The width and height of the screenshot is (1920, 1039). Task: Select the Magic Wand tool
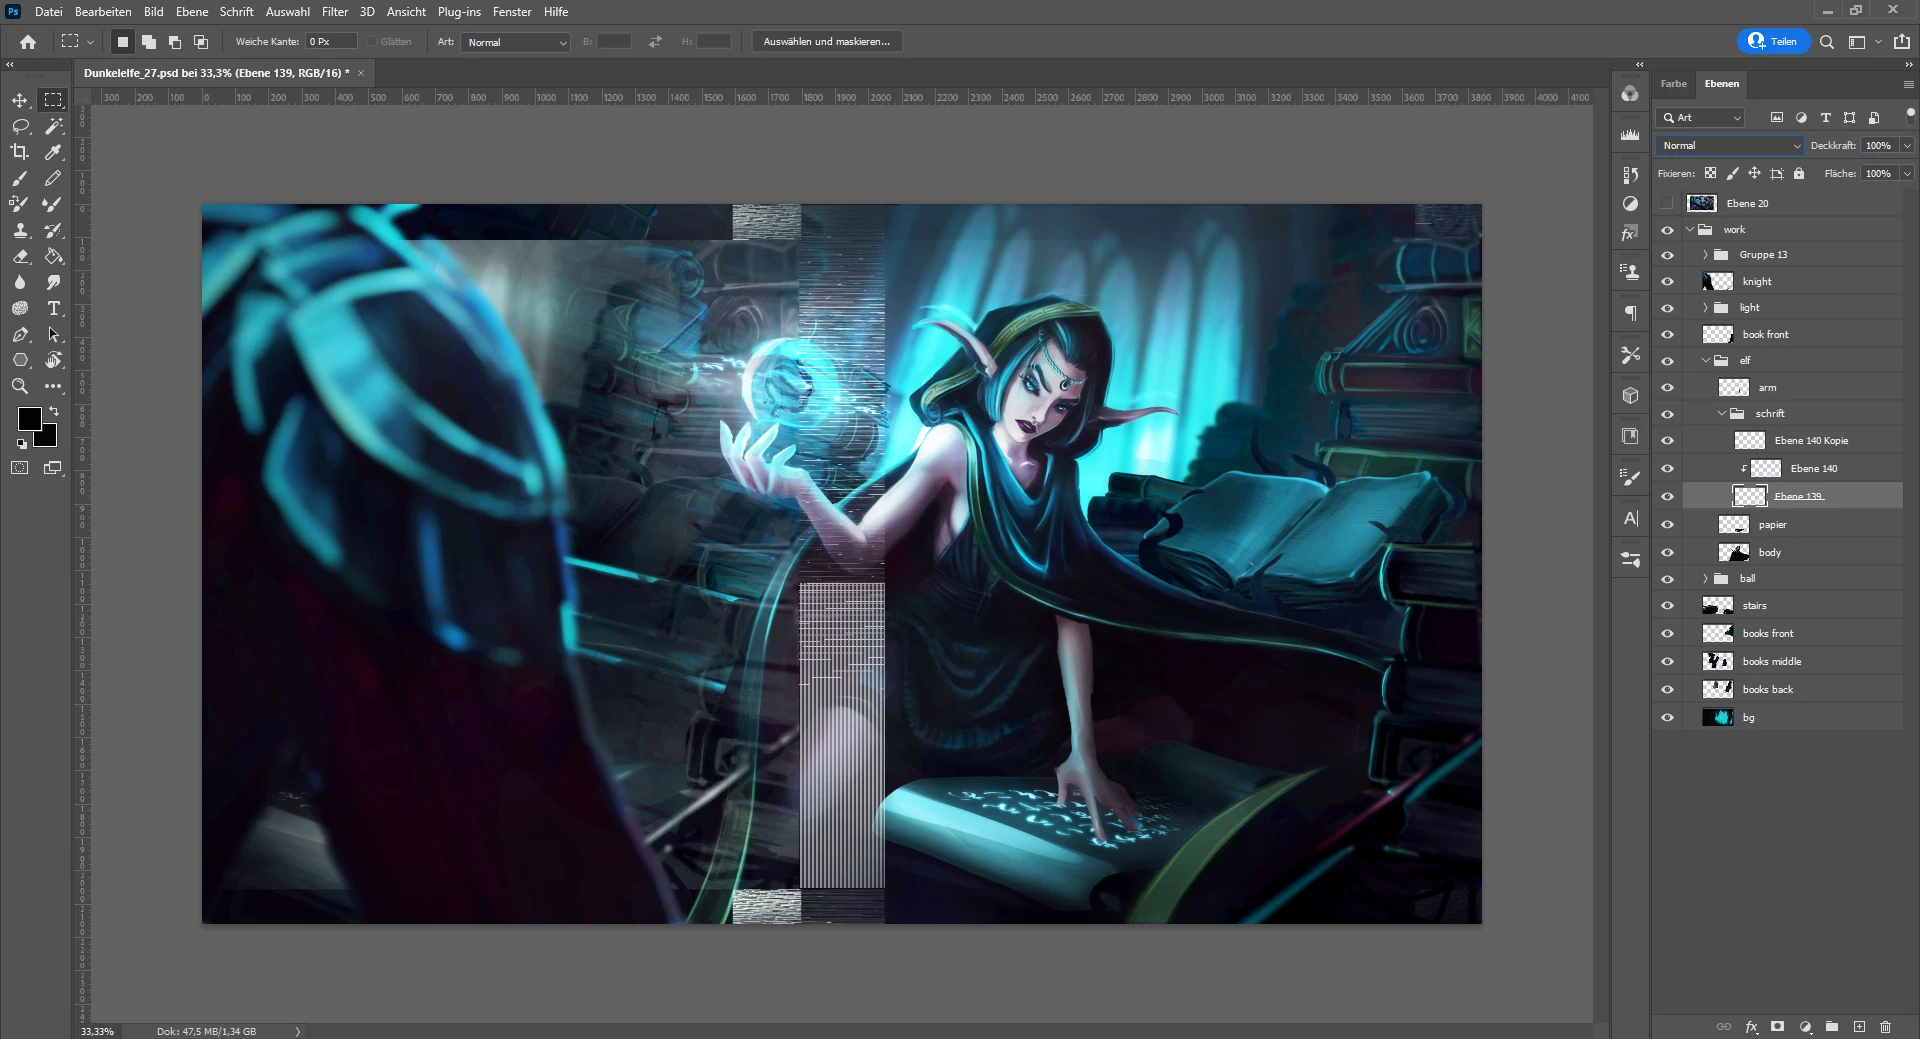[x=53, y=126]
